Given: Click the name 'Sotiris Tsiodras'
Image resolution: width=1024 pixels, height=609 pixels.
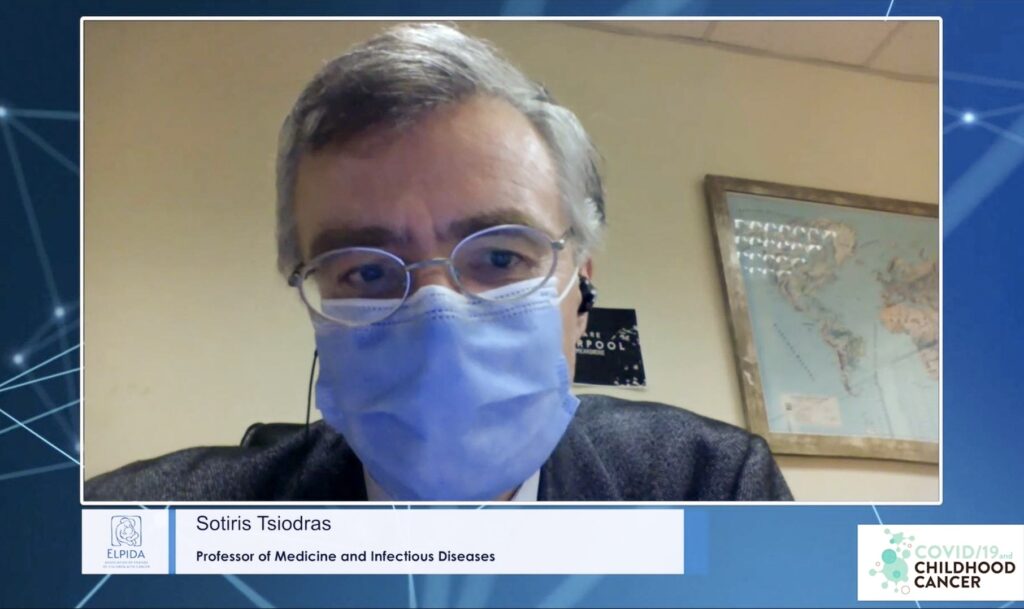Looking at the screenshot, I should coord(263,523).
